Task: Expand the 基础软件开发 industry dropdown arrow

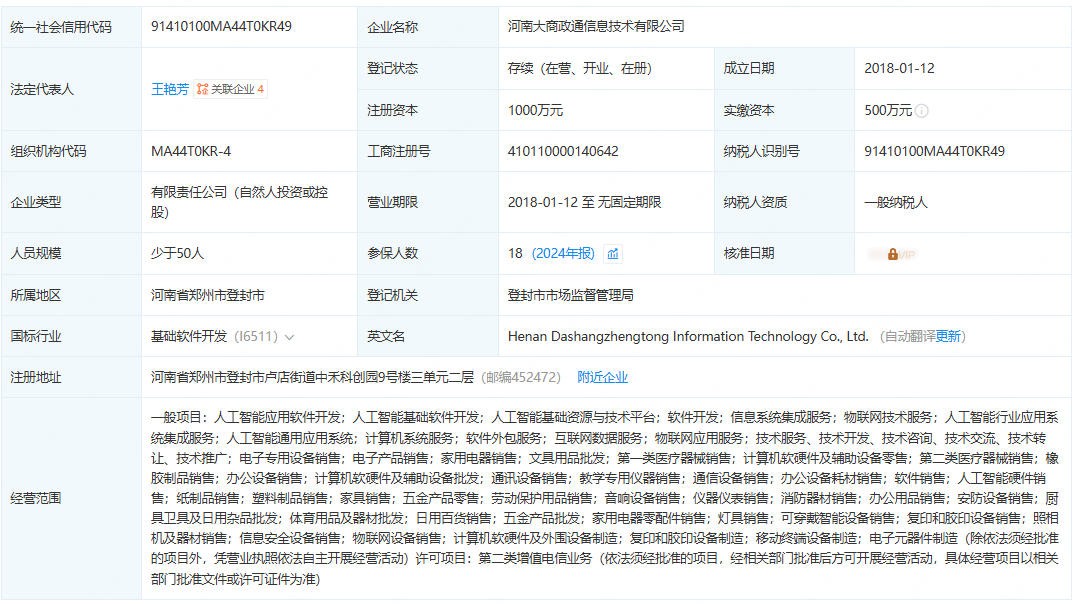Action: click(289, 337)
